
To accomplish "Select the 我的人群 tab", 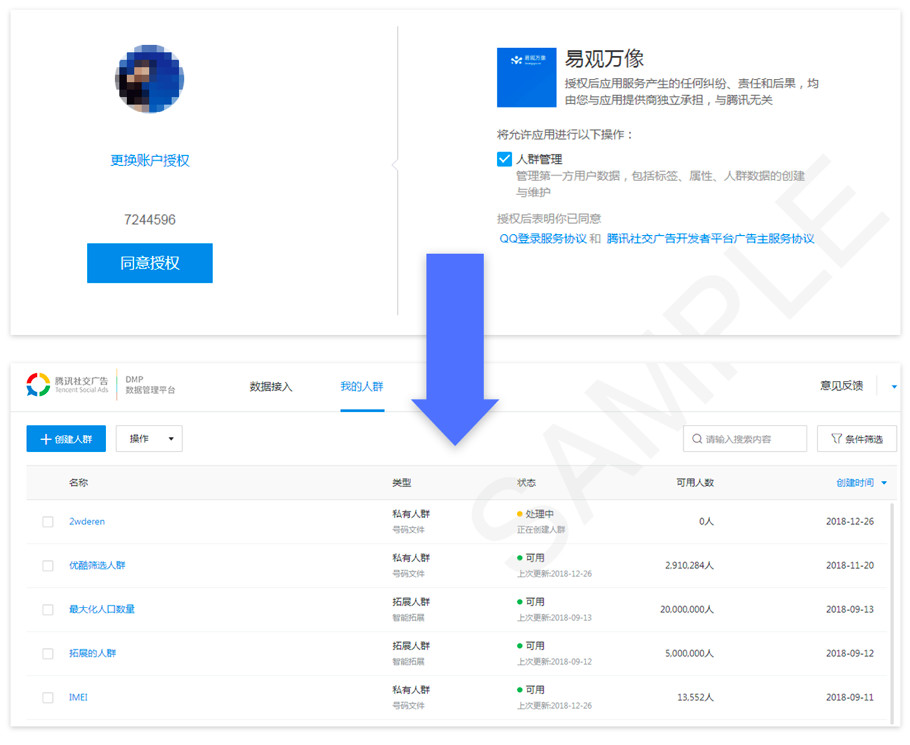I will point(362,386).
